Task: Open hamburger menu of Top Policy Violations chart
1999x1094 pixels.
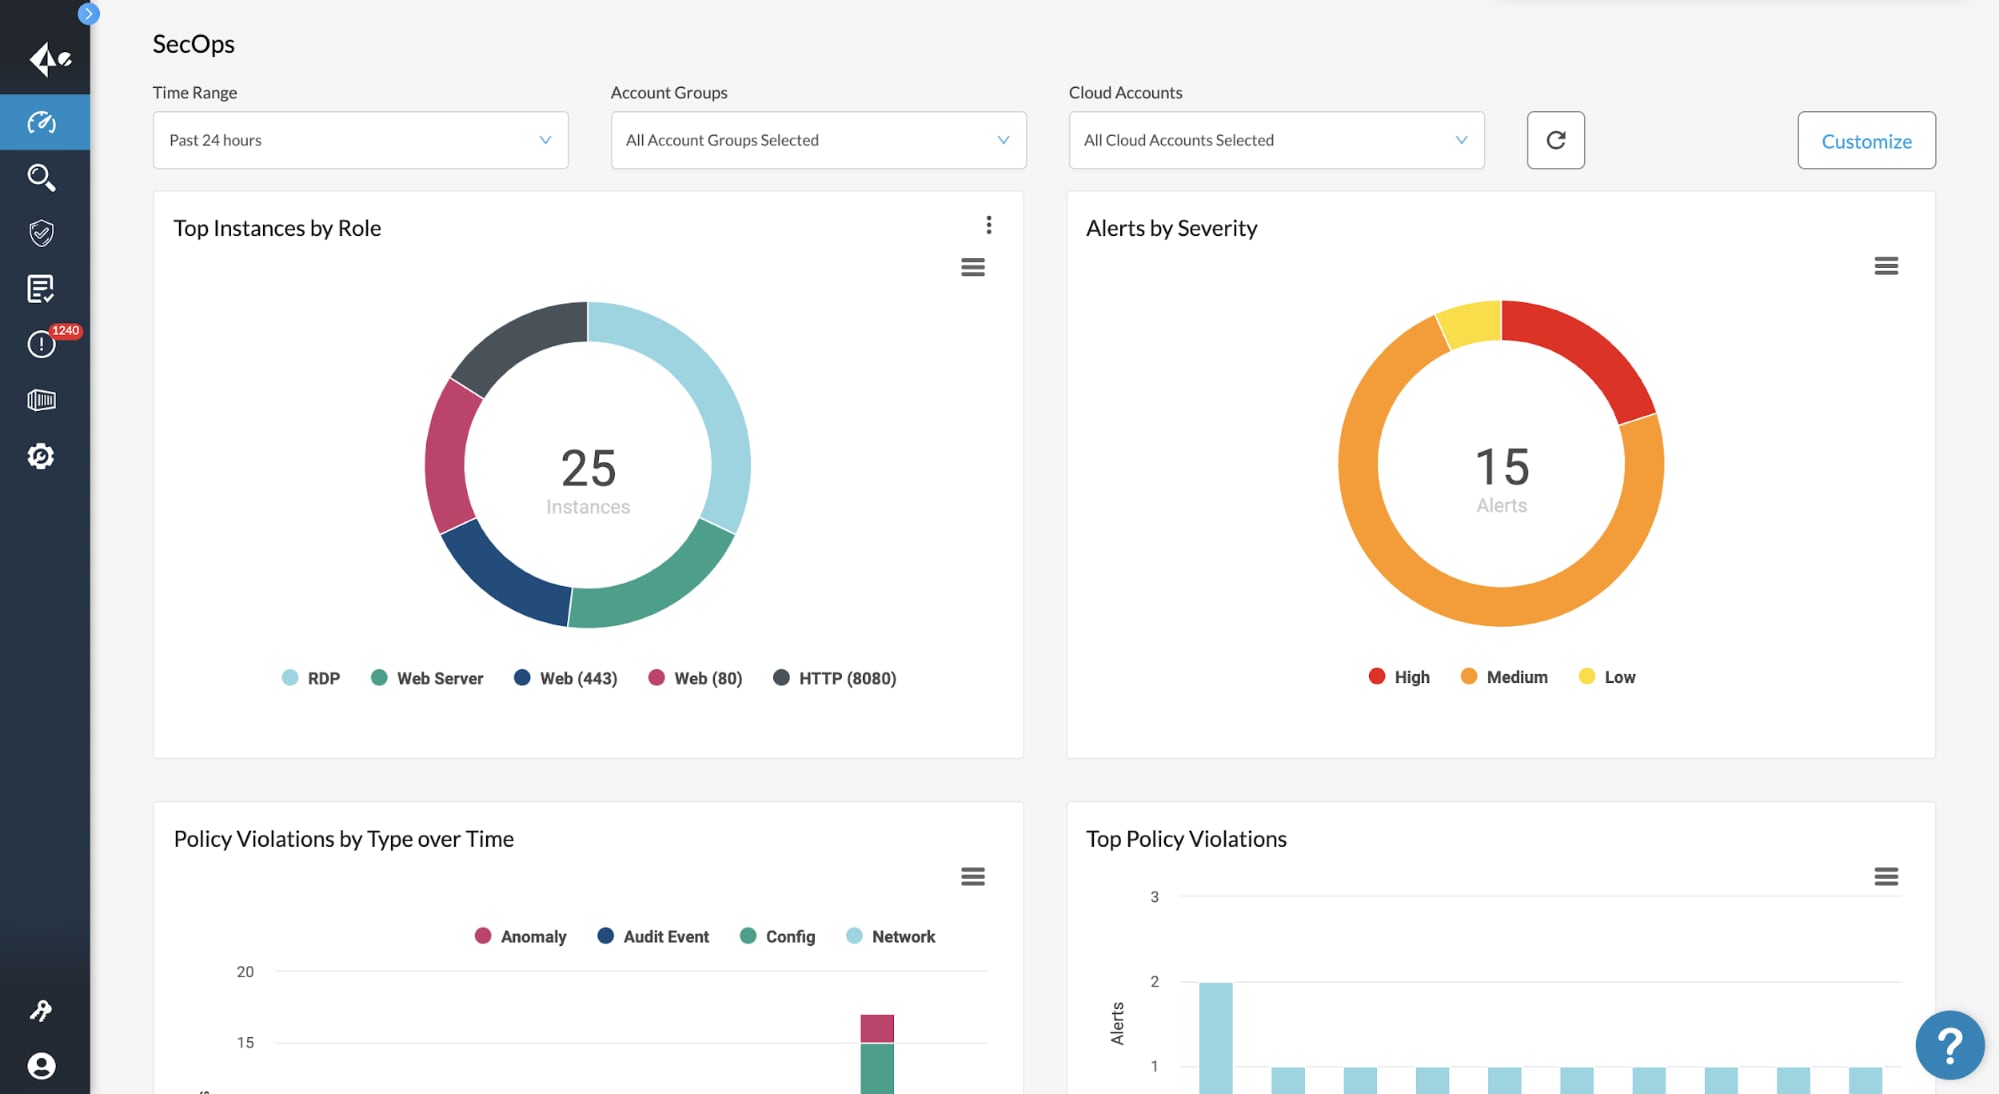Action: pos(1886,876)
